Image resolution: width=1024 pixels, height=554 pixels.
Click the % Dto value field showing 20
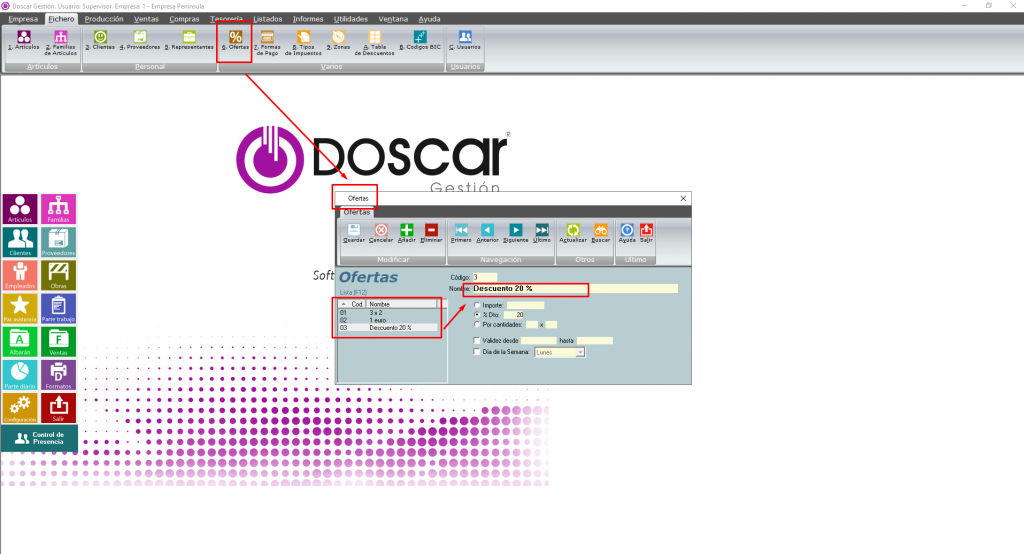click(x=514, y=315)
